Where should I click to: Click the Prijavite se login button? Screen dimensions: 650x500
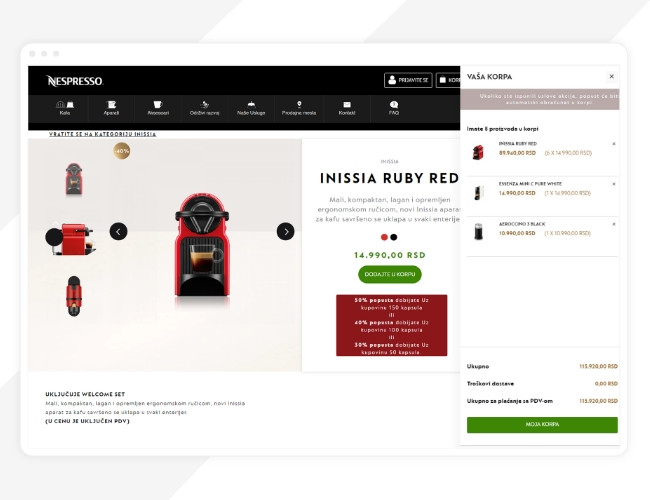(x=408, y=80)
